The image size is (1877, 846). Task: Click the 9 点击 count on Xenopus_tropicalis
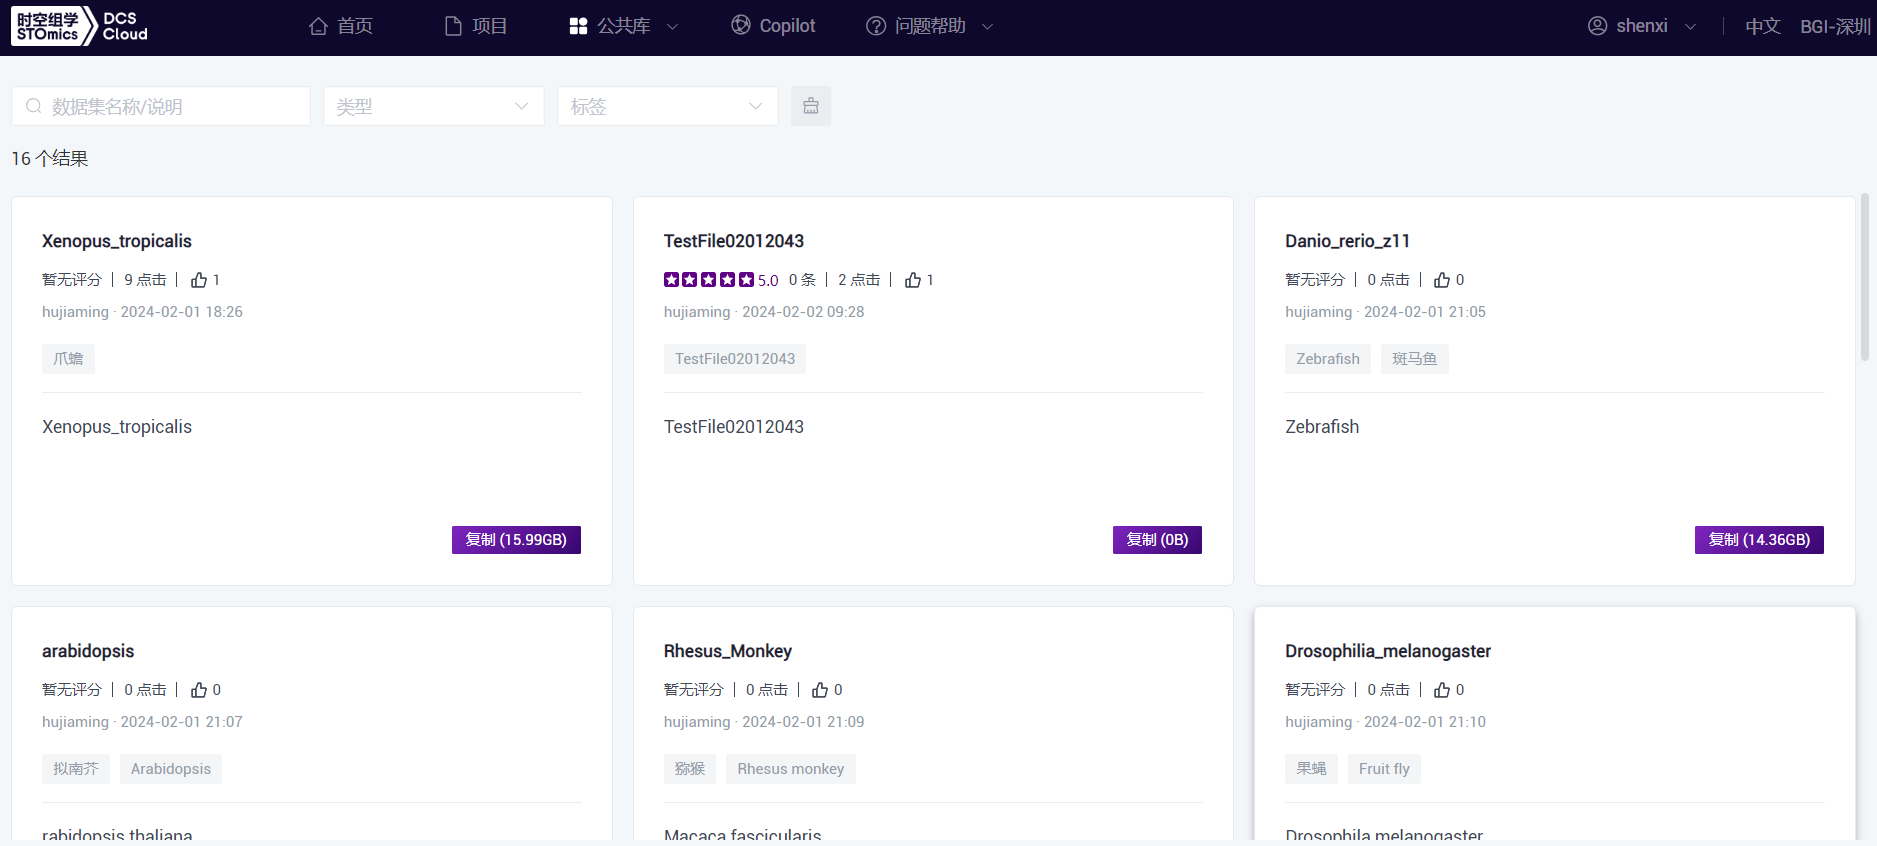point(145,280)
